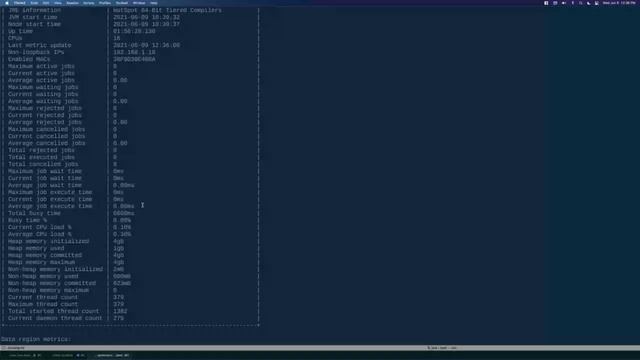Viewport: 640px width, 360px height.
Task: Click the date and time in menu bar
Action: coord(619,3)
